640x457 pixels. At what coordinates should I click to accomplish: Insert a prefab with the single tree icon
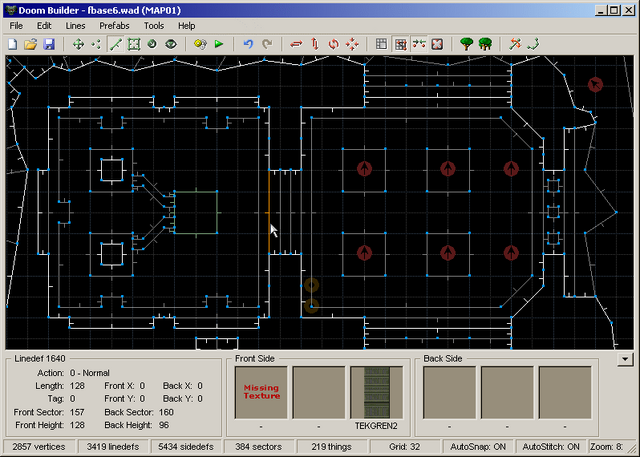[467, 44]
